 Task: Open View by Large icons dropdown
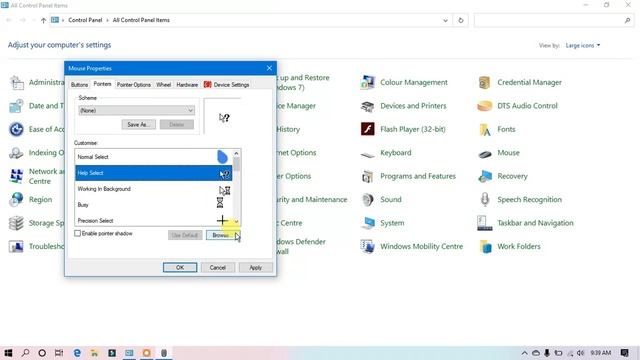coord(582,45)
